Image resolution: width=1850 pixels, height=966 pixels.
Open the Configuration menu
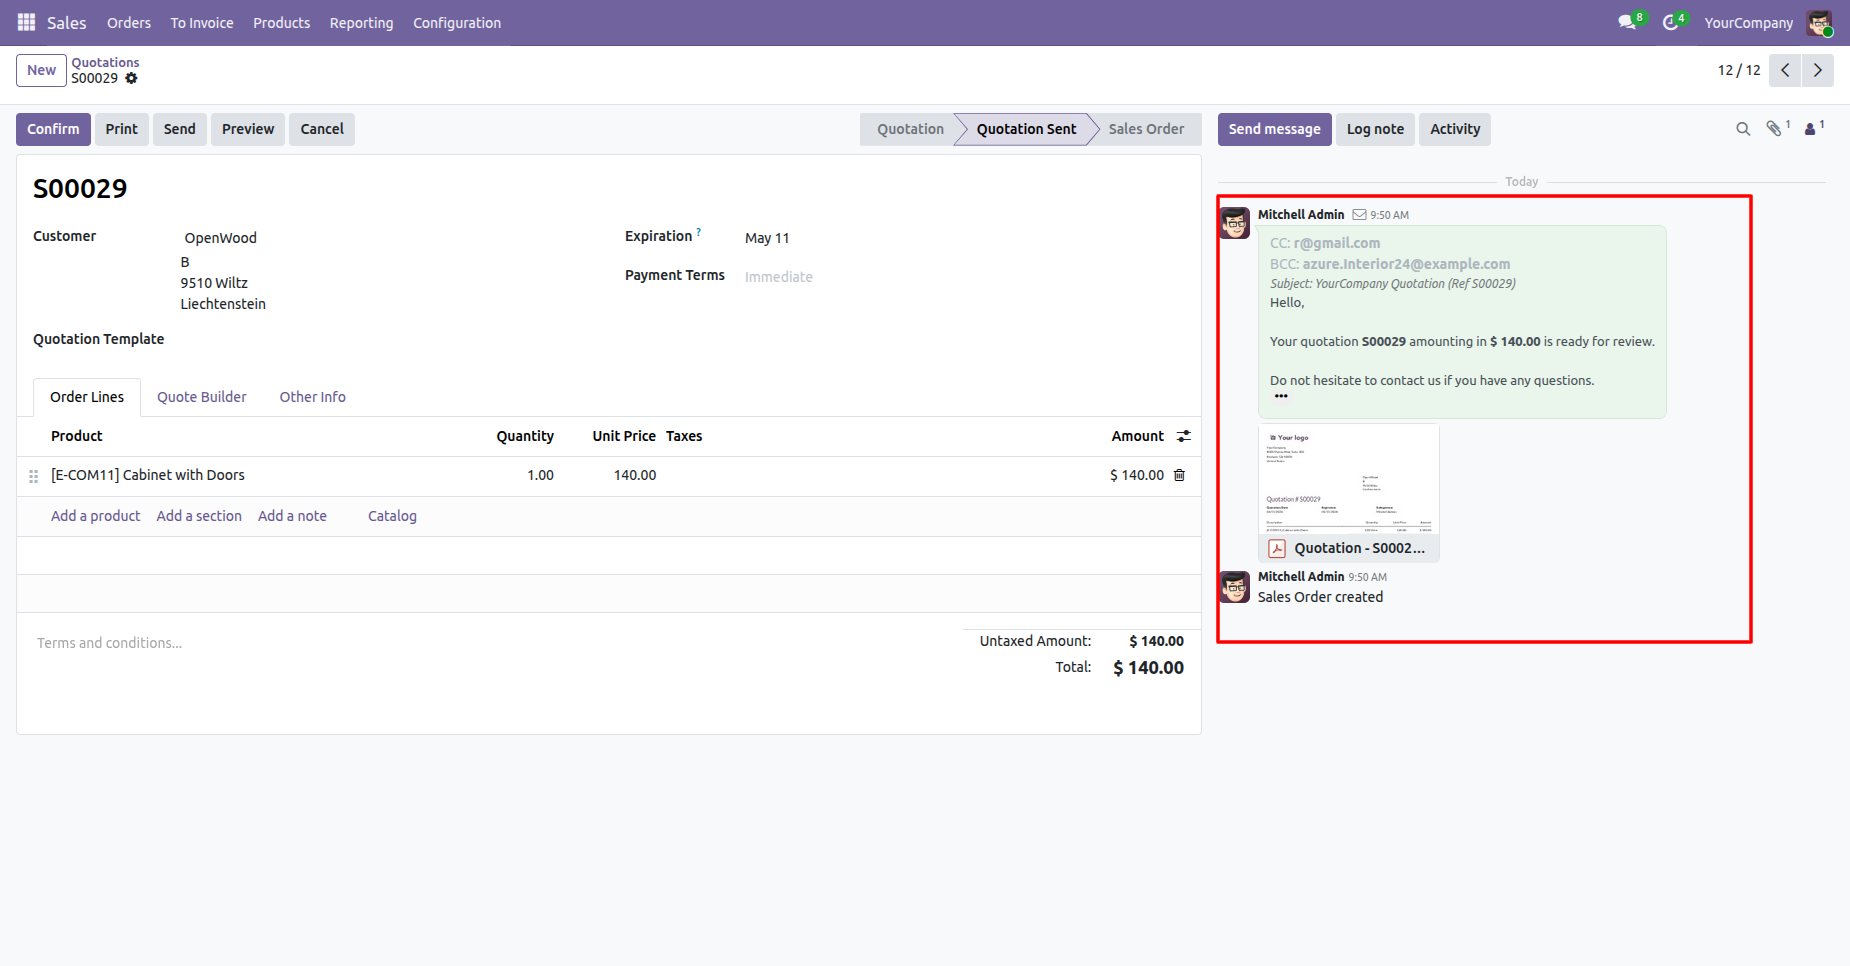coord(457,22)
